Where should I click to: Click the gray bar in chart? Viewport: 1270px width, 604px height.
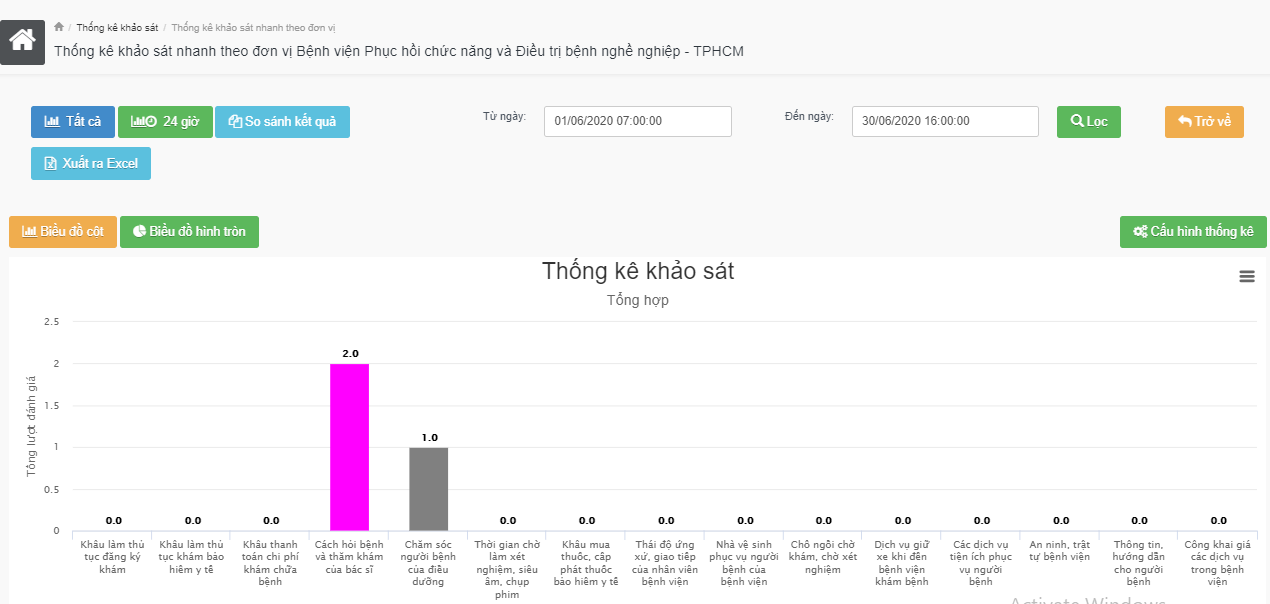pyautogui.click(x=428, y=489)
